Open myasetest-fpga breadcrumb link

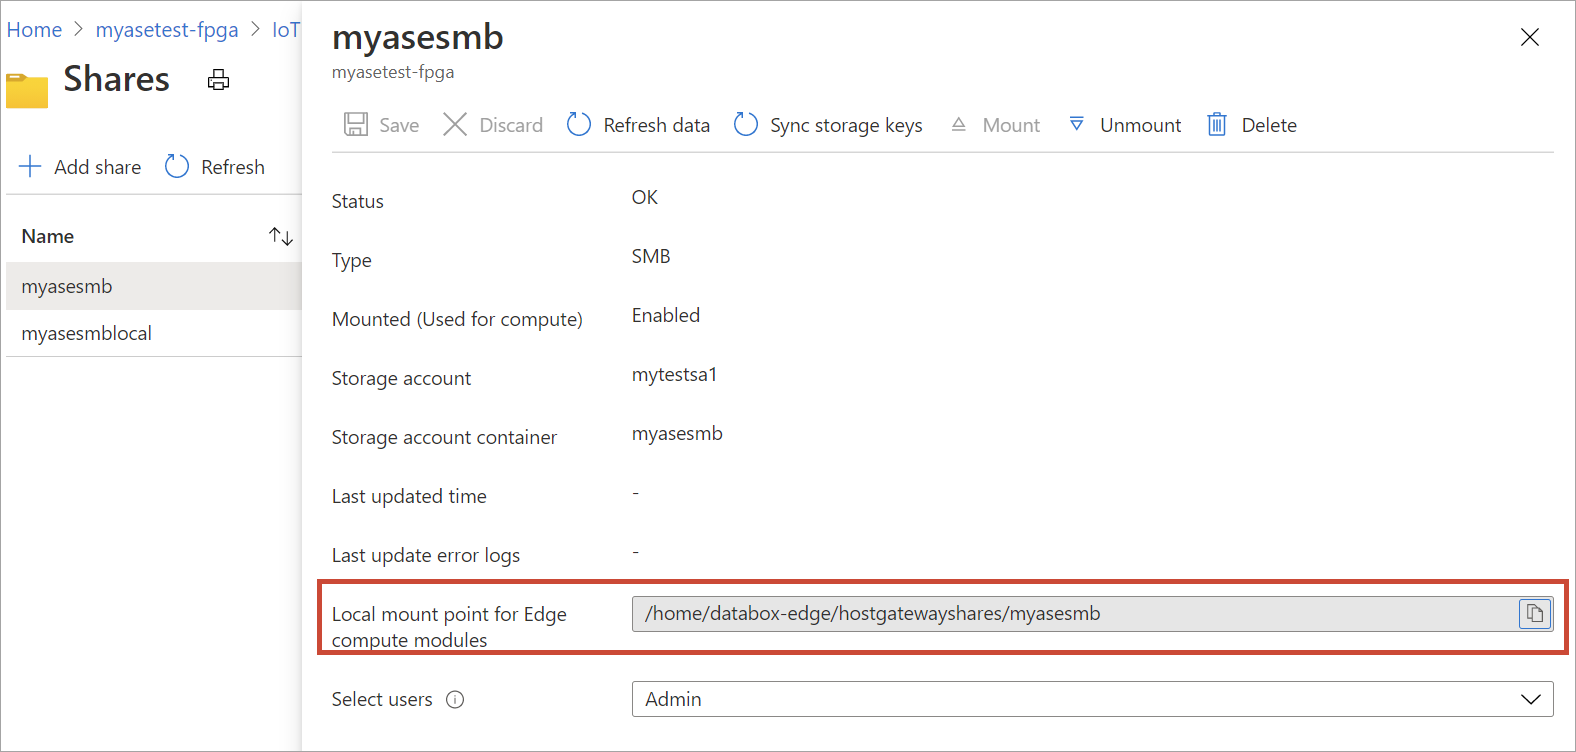(167, 30)
